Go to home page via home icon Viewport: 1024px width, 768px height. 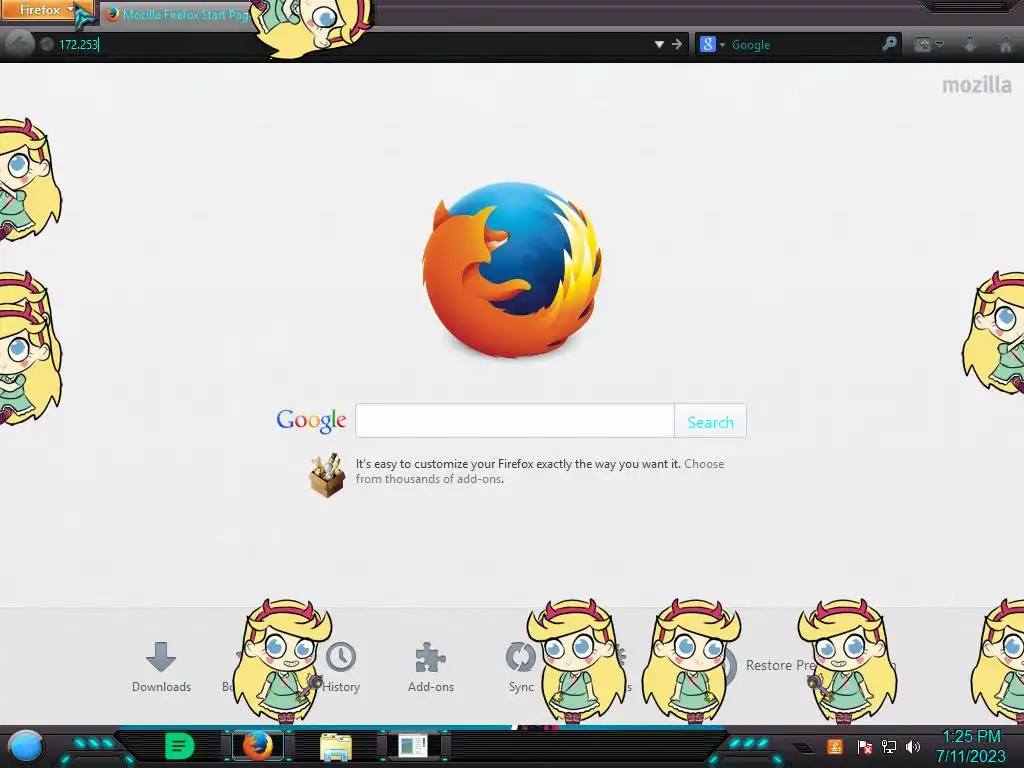(x=1006, y=44)
